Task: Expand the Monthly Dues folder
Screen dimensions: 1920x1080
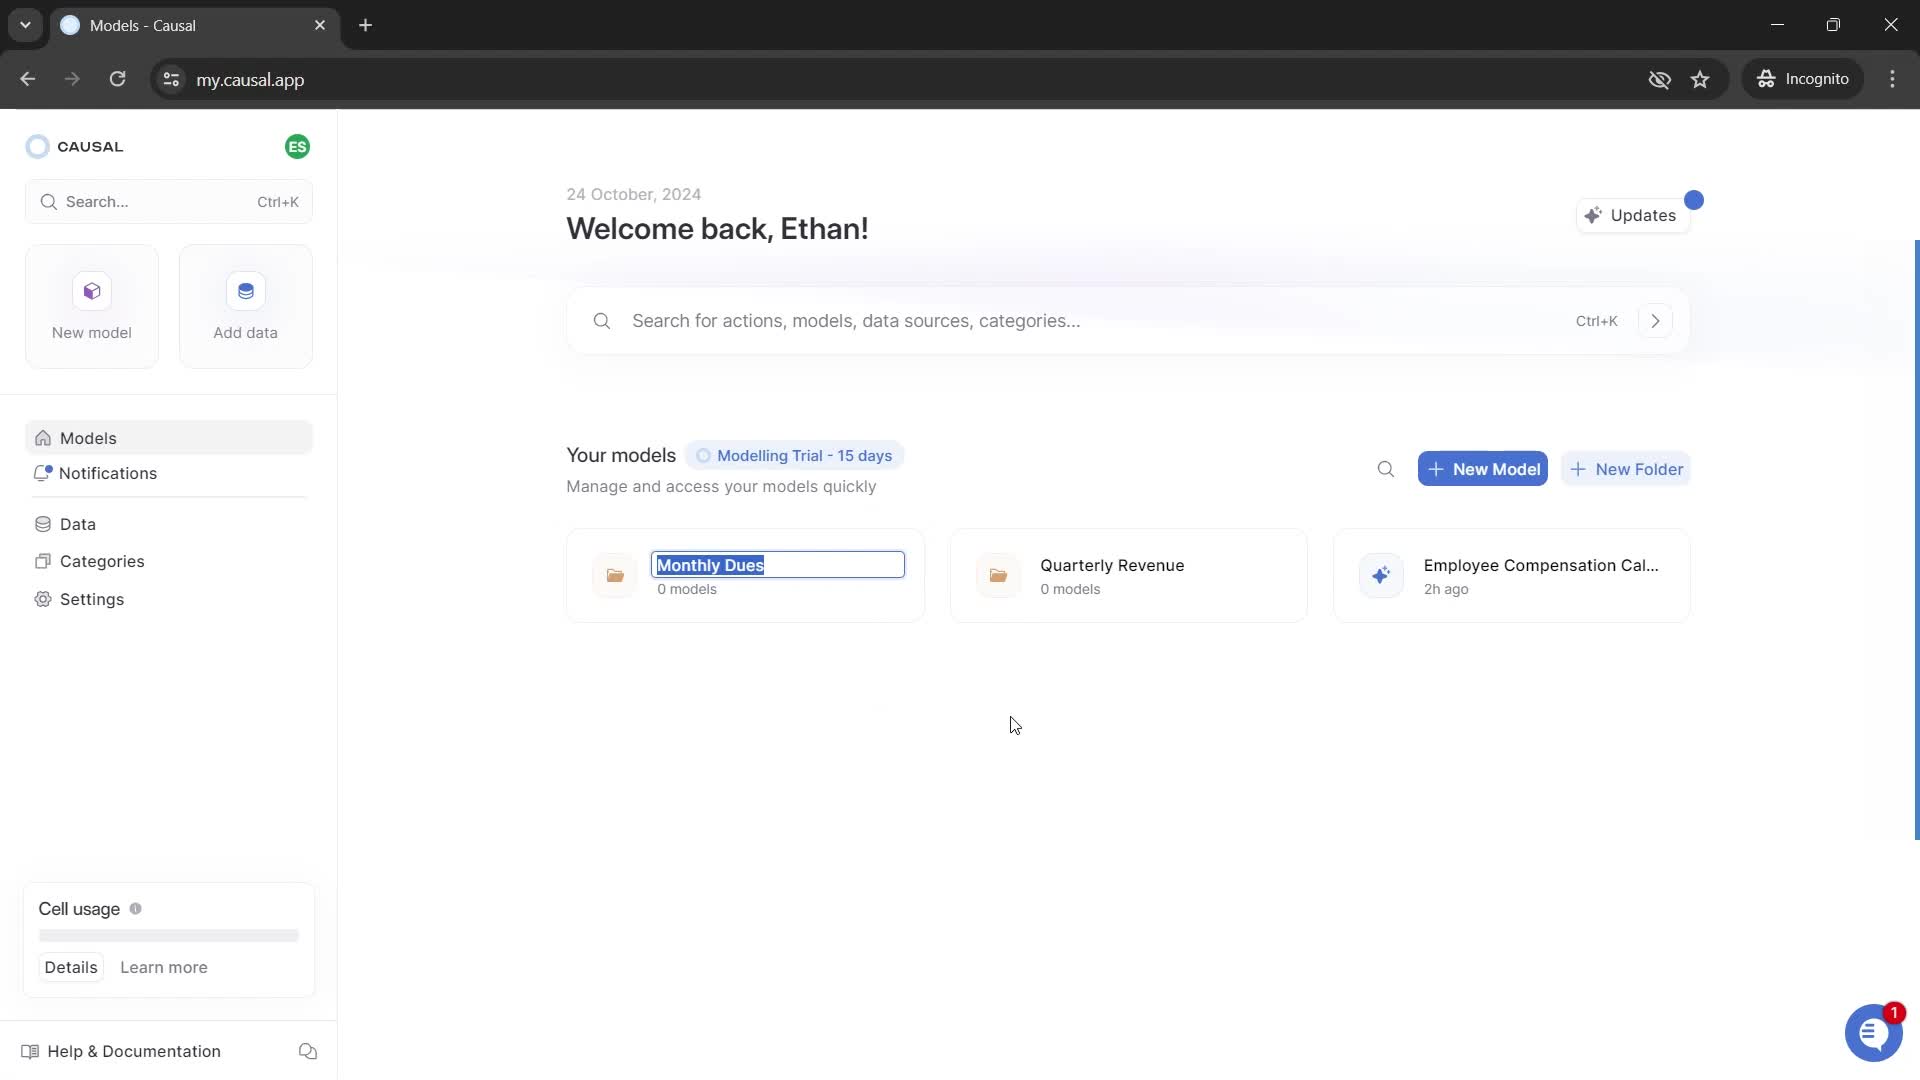Action: [615, 576]
